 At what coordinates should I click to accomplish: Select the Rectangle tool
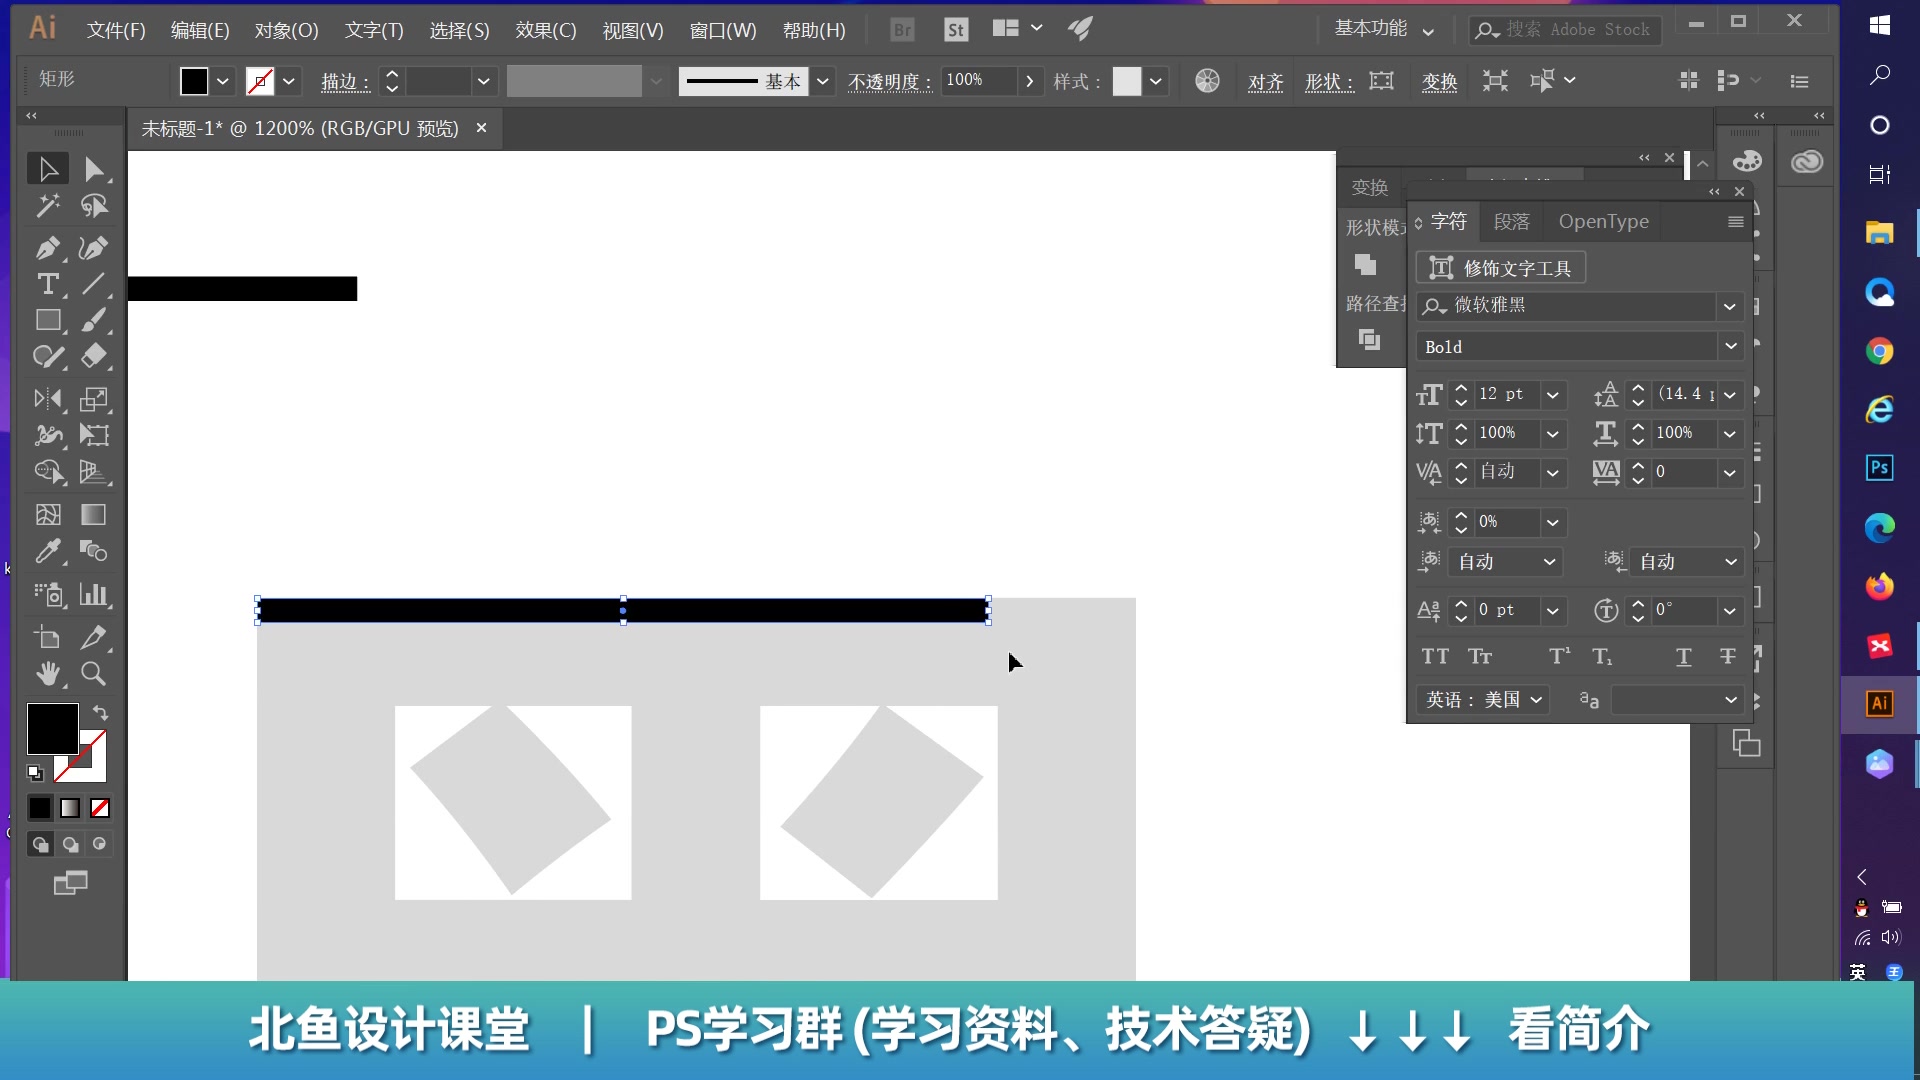pos(48,320)
